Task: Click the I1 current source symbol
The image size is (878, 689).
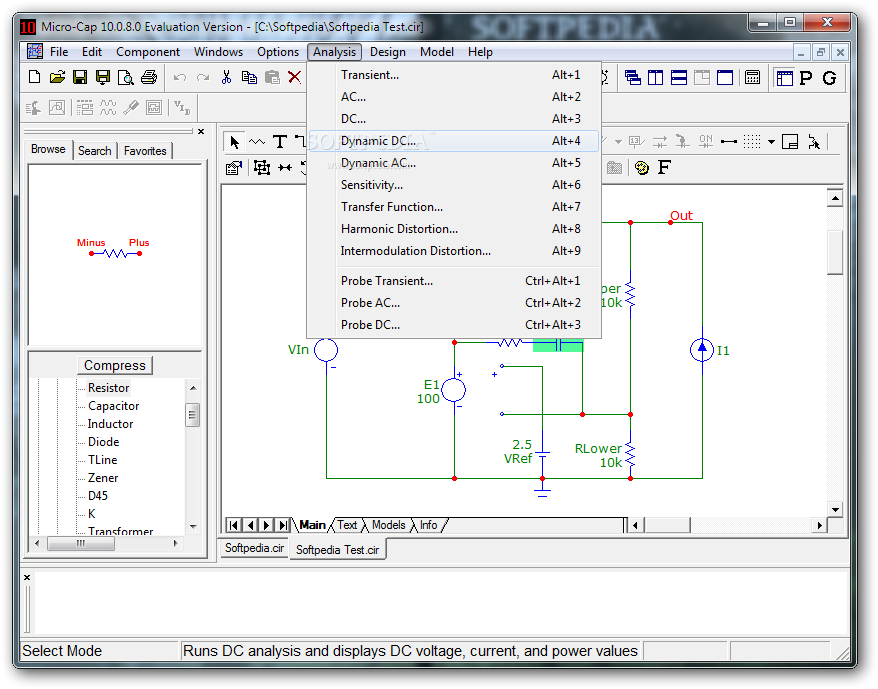Action: tap(702, 350)
